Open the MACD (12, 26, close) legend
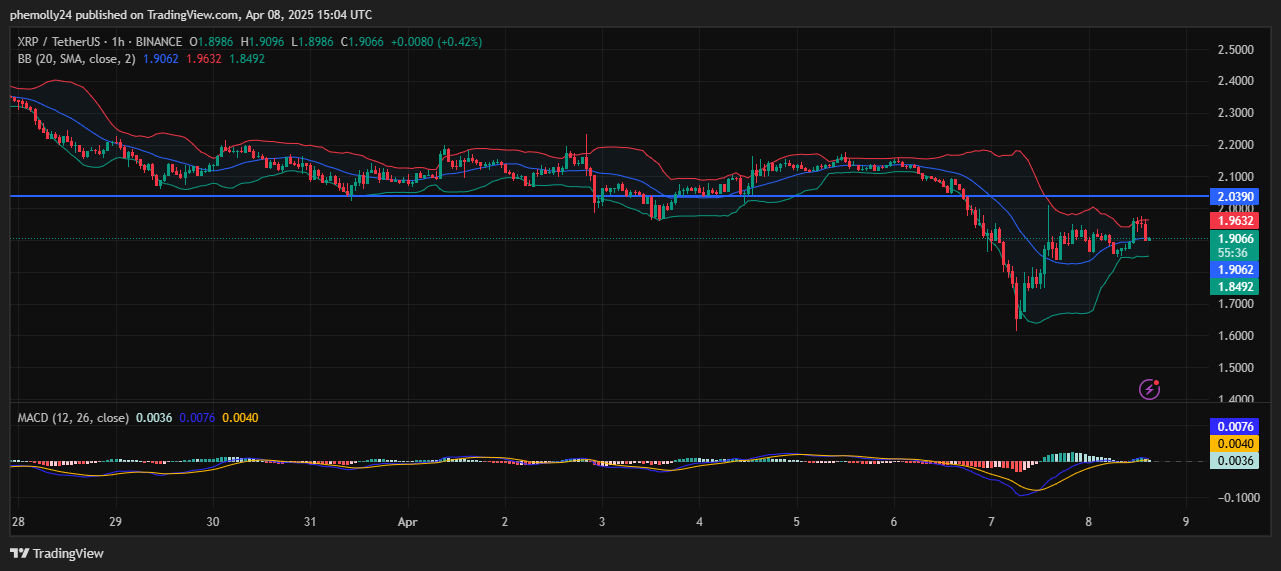1281x571 pixels. 73,417
